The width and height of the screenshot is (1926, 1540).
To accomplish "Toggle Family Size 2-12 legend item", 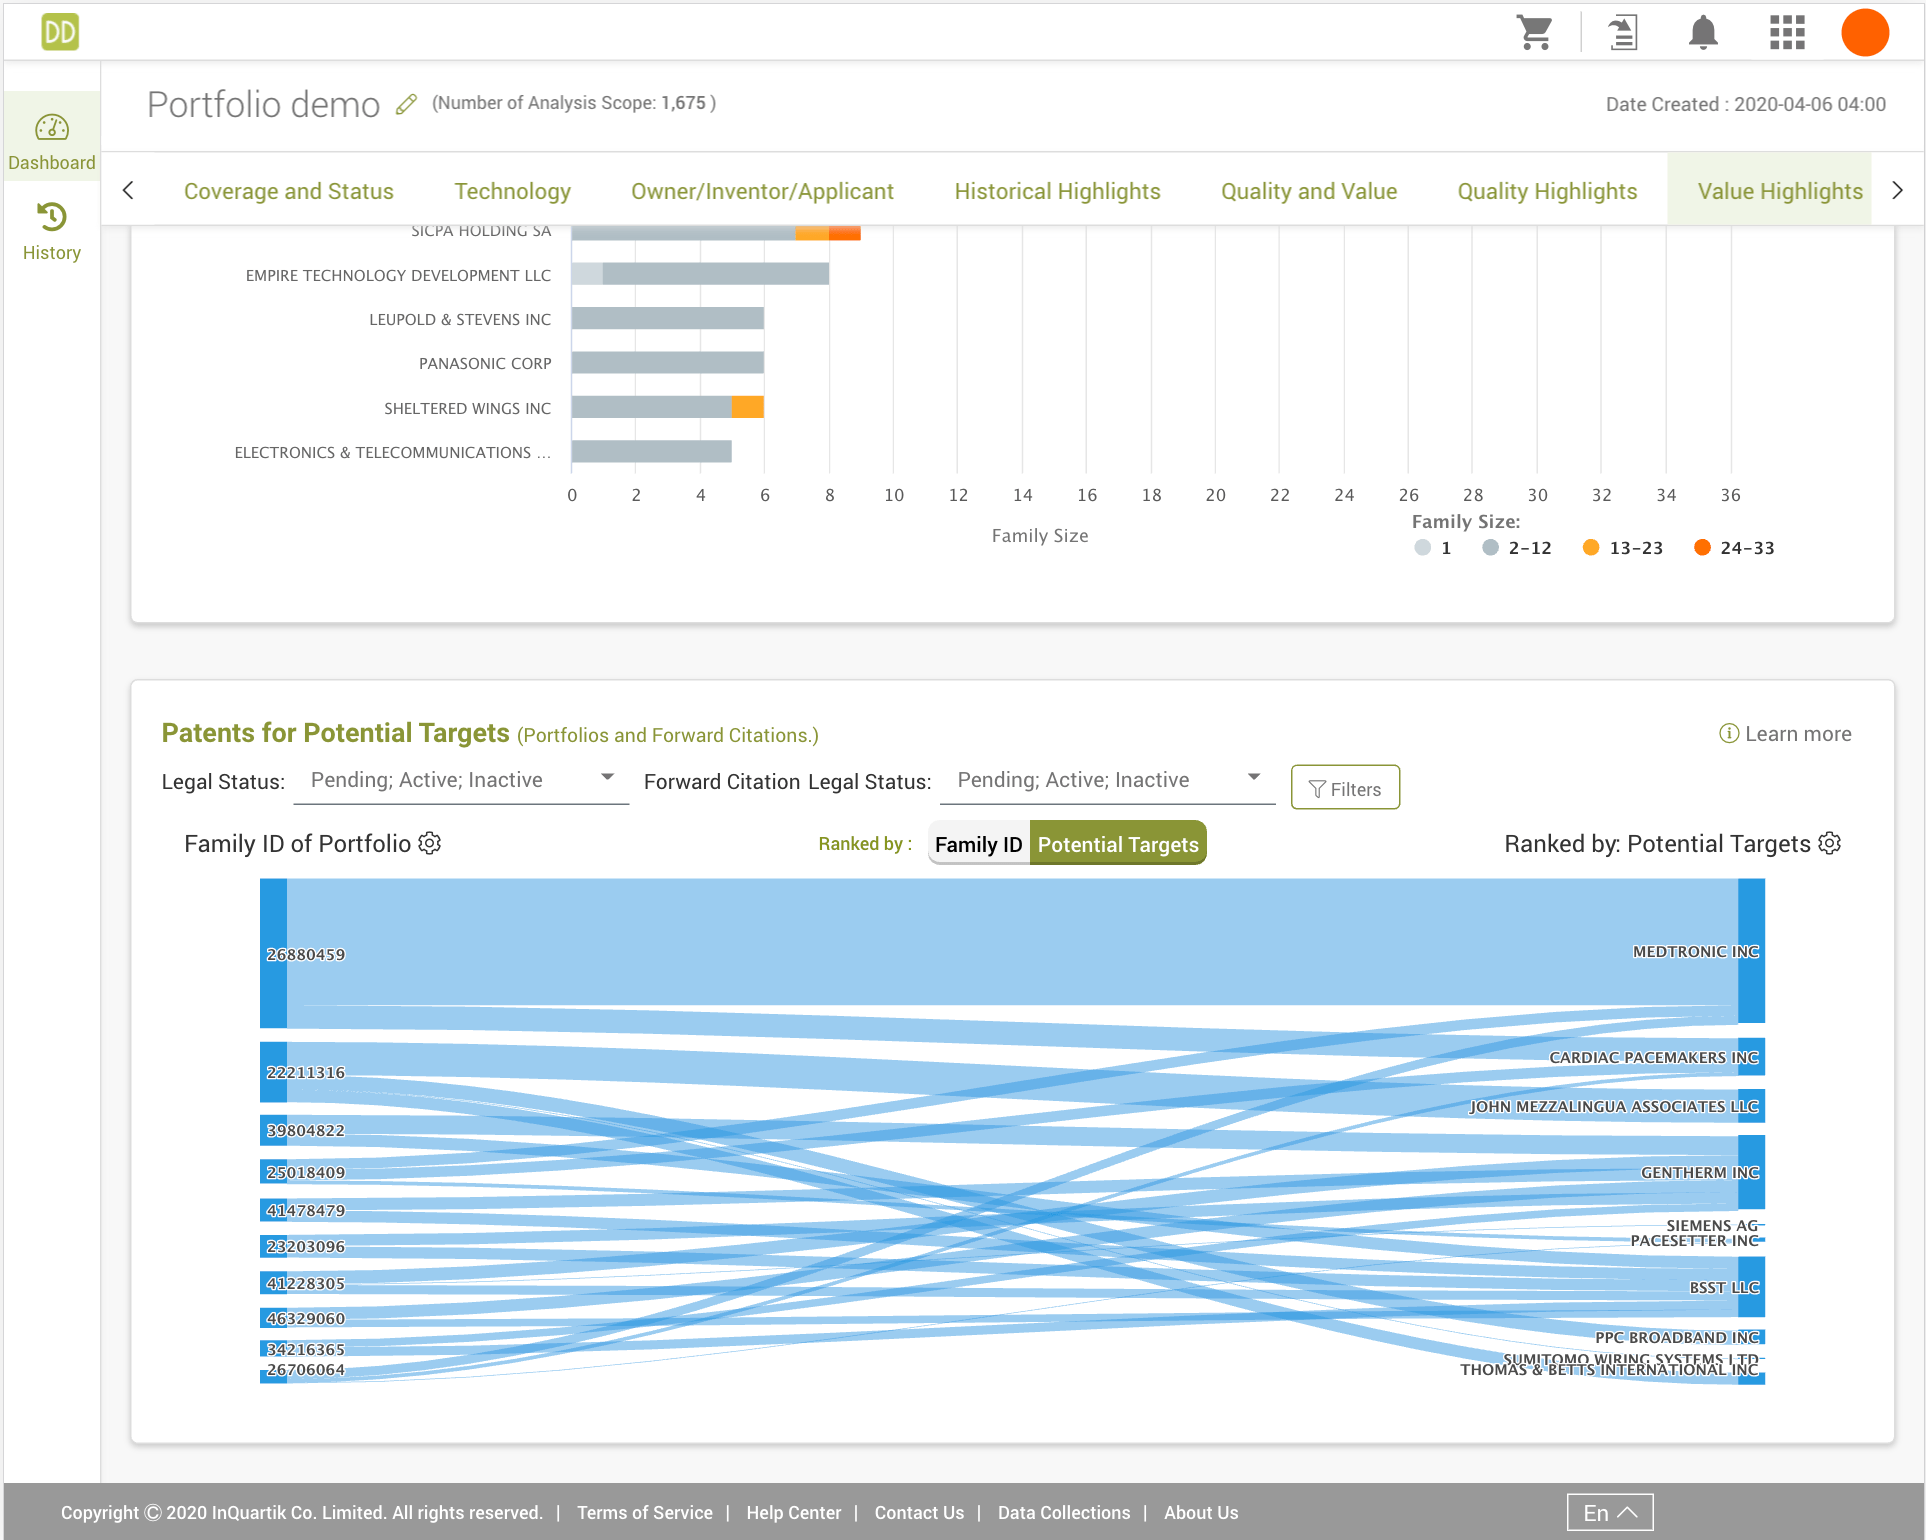I will (x=1517, y=548).
